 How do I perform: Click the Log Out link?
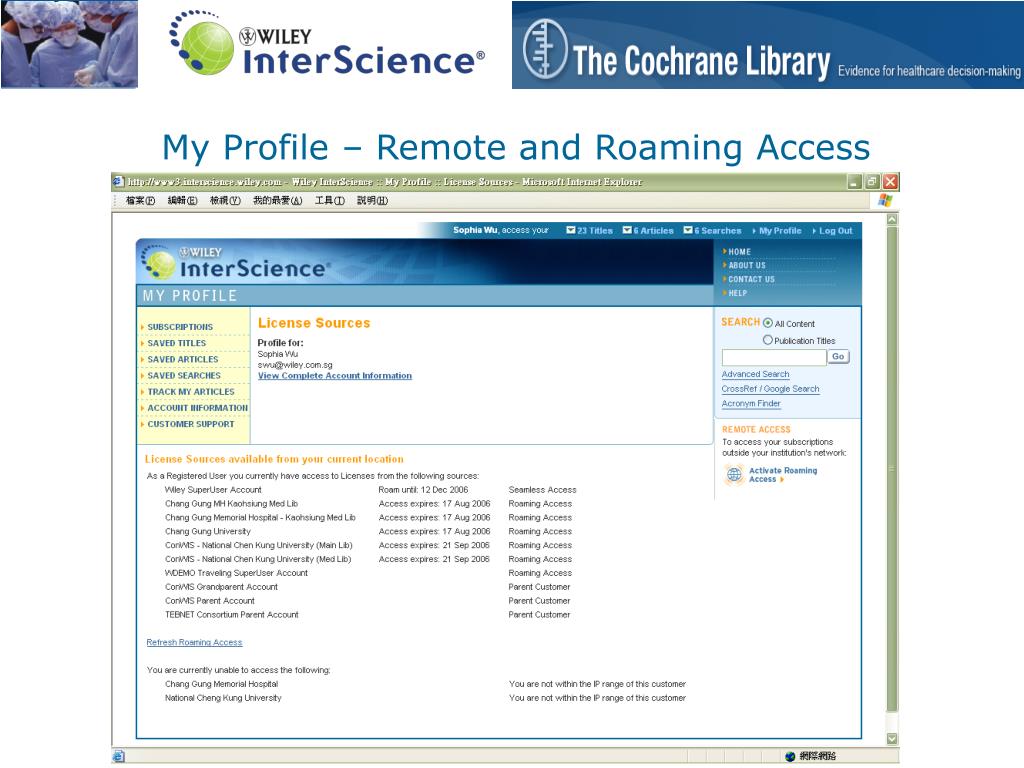836,231
